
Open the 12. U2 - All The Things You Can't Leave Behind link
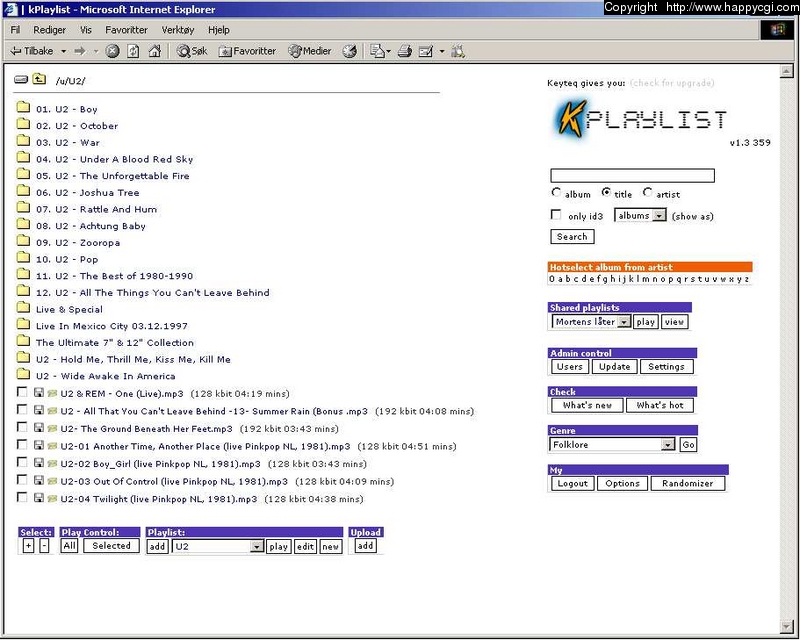pyautogui.click(x=153, y=293)
